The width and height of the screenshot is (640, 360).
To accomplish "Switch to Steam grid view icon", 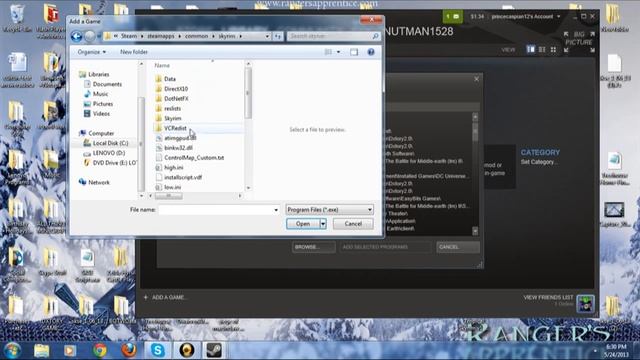I will tap(553, 49).
